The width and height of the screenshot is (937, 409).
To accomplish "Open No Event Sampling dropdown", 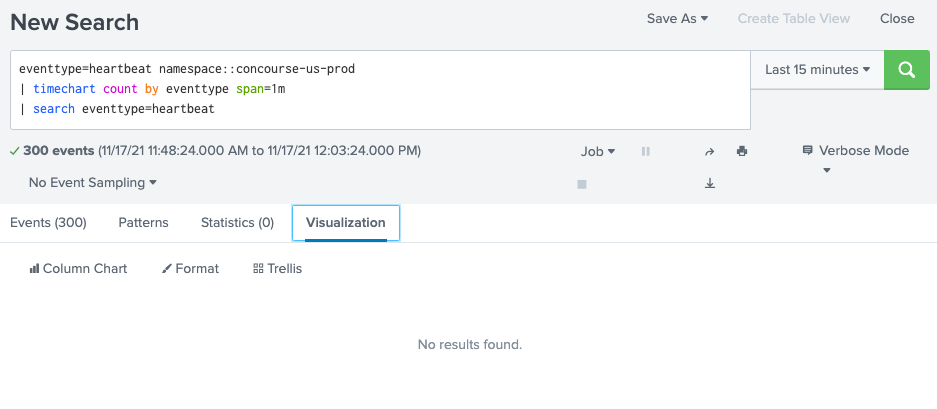I will tap(93, 182).
